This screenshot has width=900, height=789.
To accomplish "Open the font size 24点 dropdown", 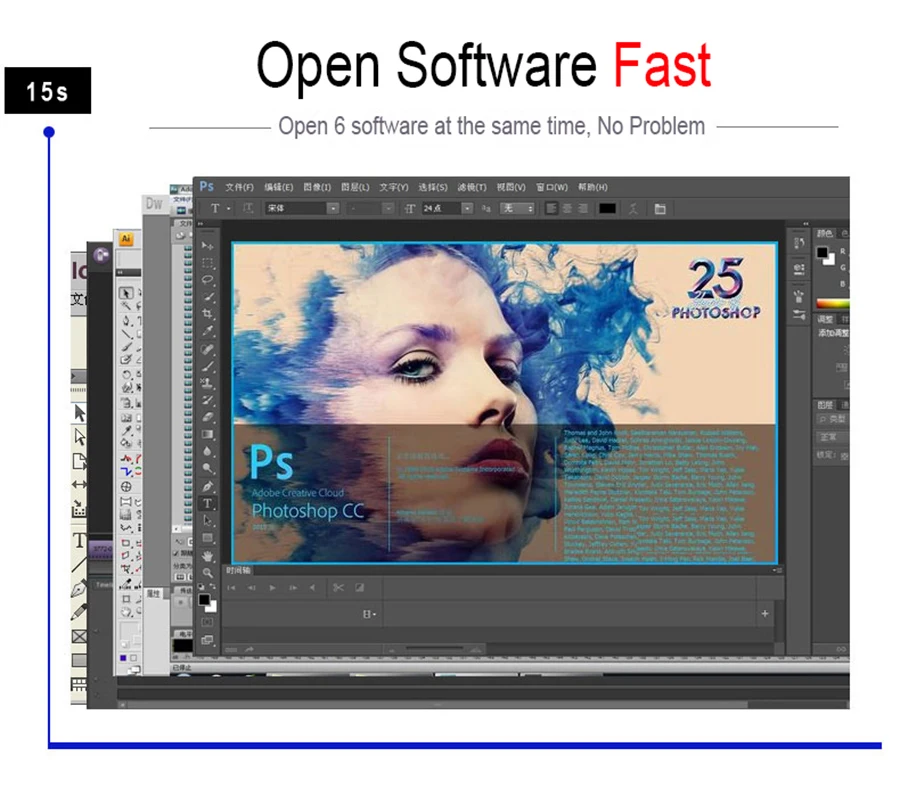I will pyautogui.click(x=468, y=208).
